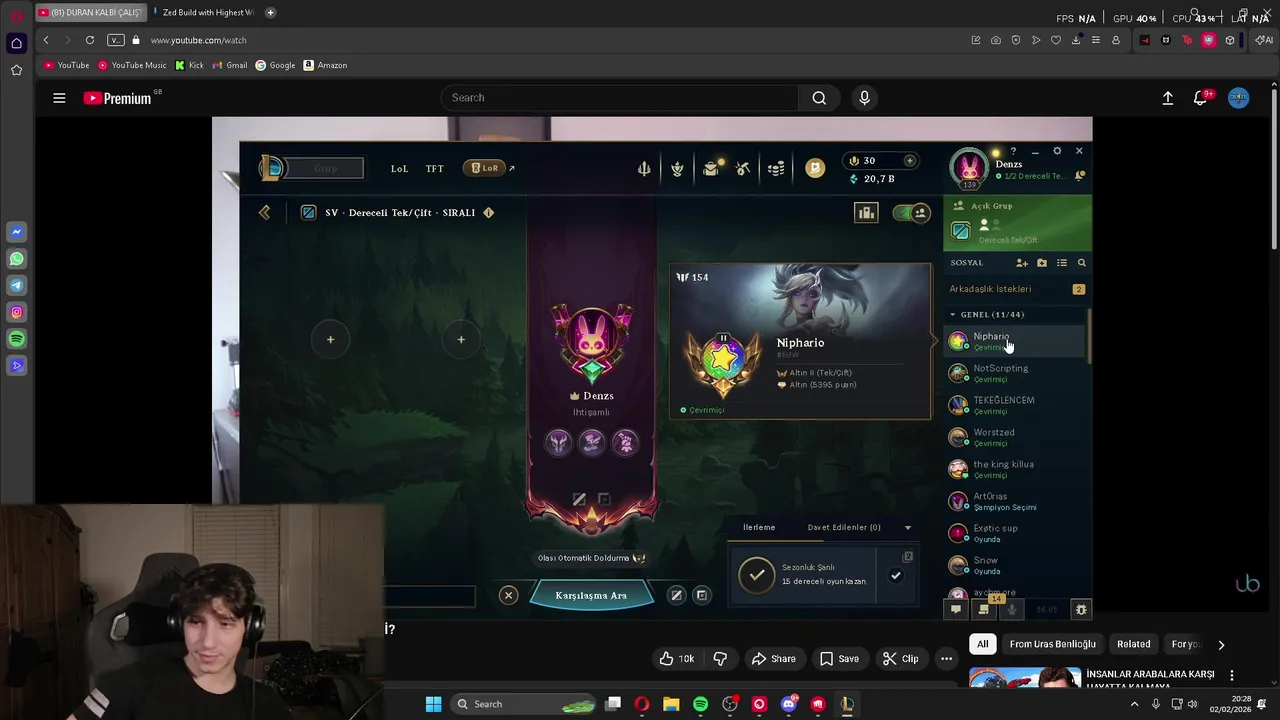Image resolution: width=1280 pixels, height=720 pixels.
Task: Click the friend list view icon
Action: 1062,263
